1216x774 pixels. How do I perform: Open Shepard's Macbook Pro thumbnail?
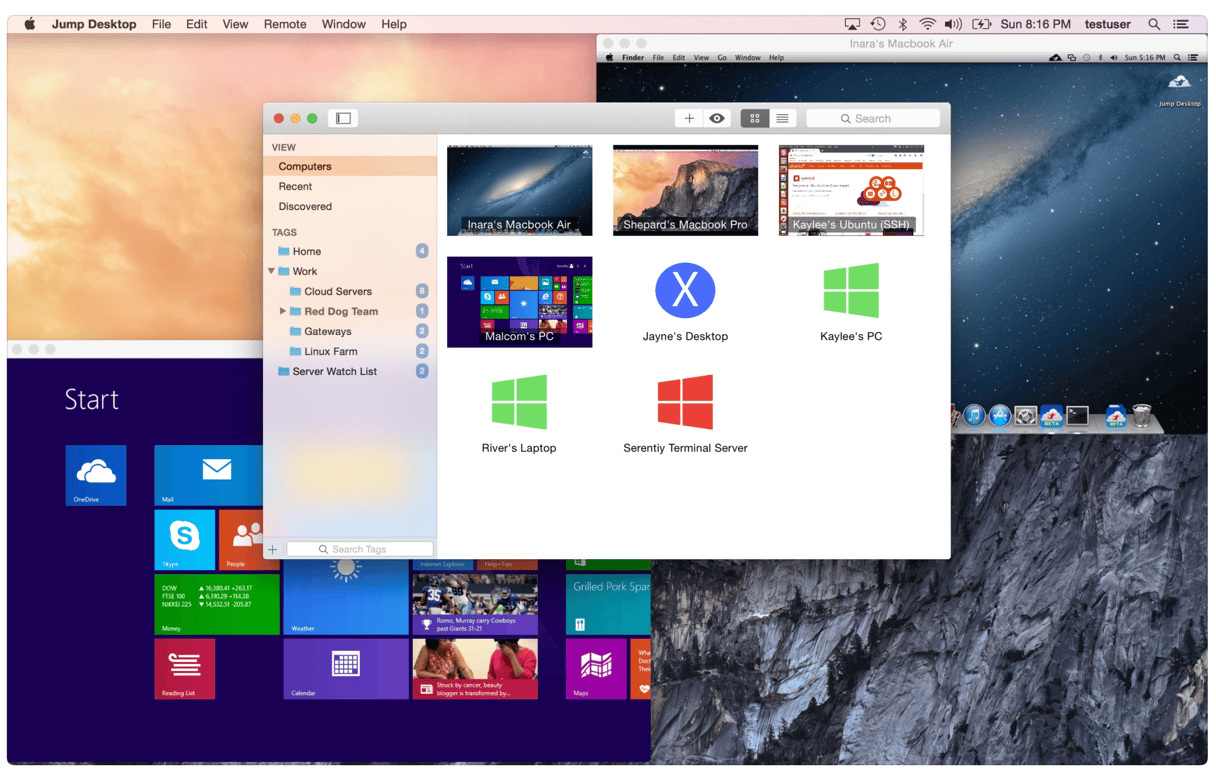pos(685,190)
